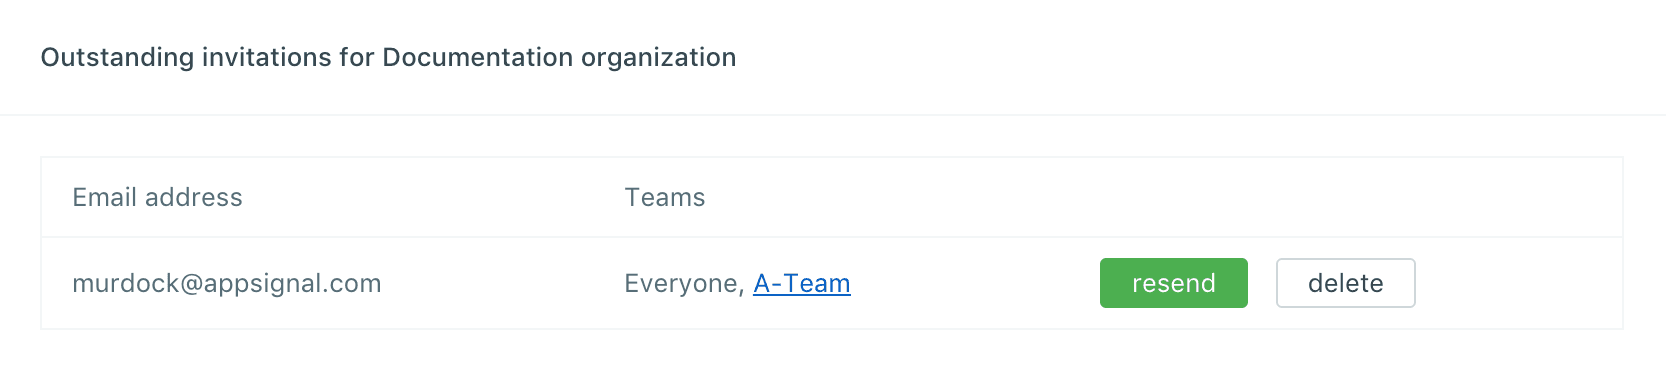Click the Email address column header
Screen dimensions: 1666x370
pos(157,197)
